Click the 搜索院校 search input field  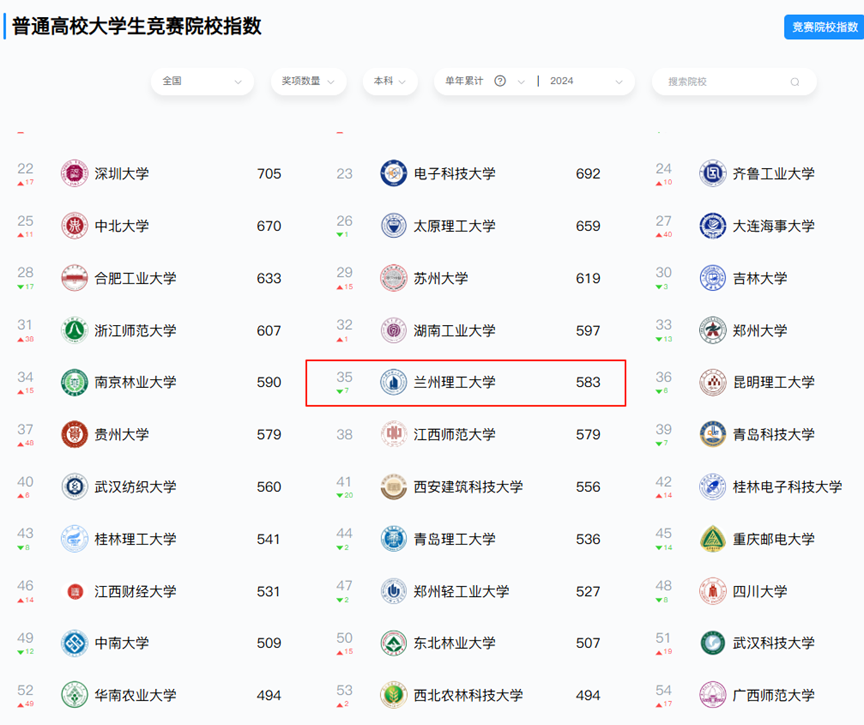coord(722,81)
